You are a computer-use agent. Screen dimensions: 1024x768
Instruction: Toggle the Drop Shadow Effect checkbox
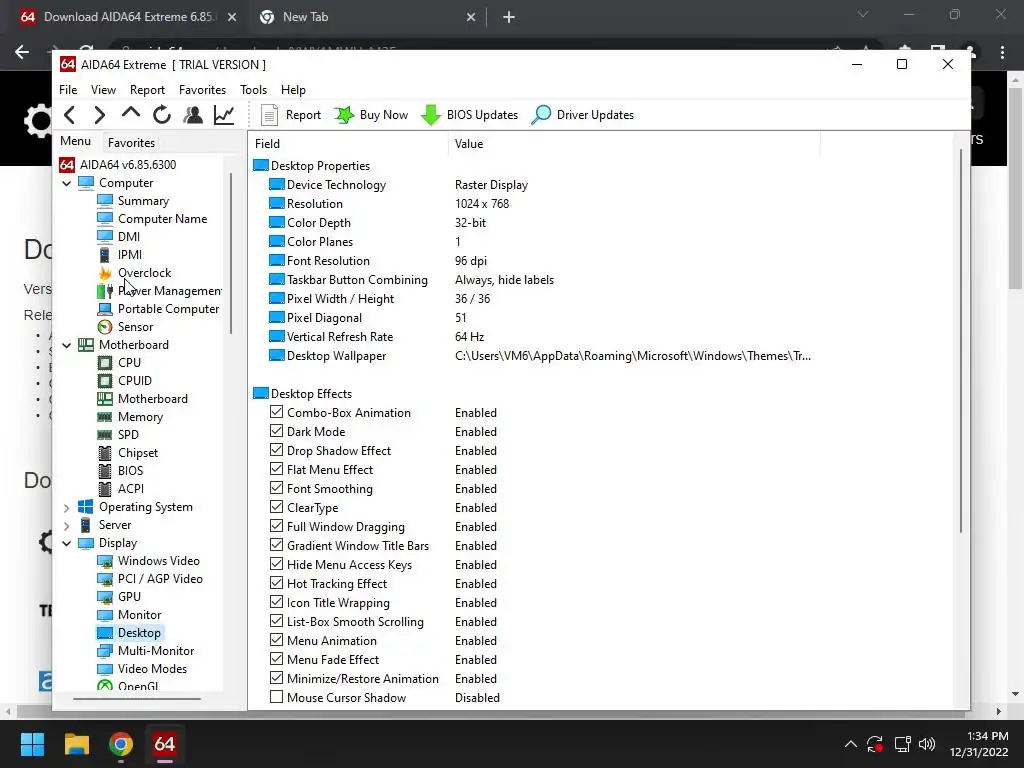(x=276, y=450)
